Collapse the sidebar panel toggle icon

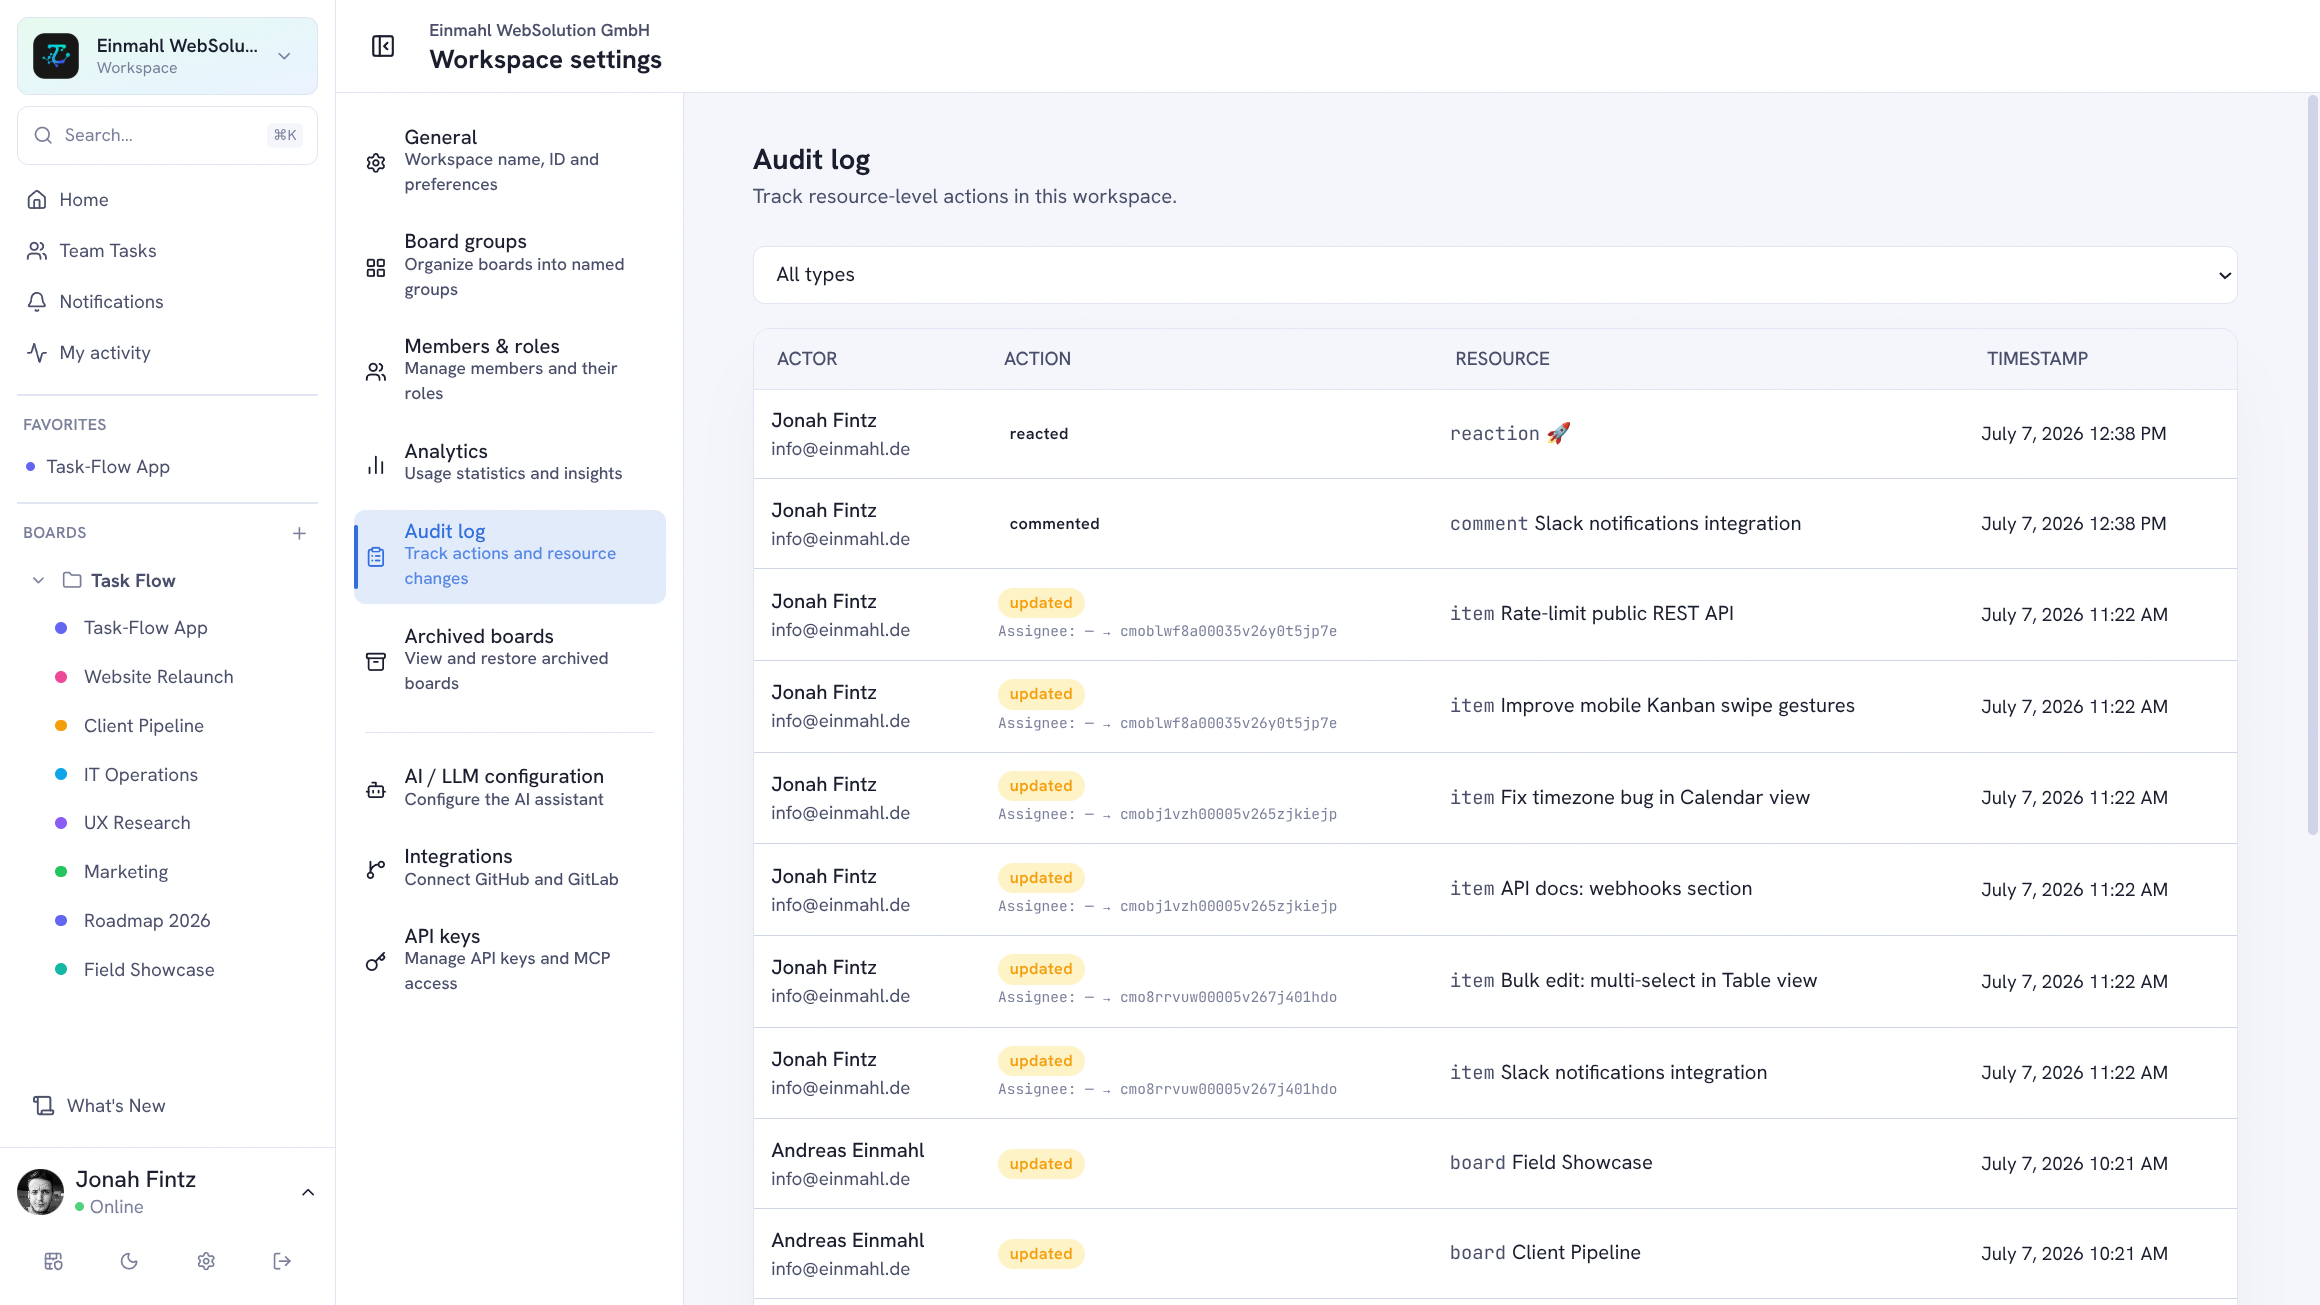383,46
